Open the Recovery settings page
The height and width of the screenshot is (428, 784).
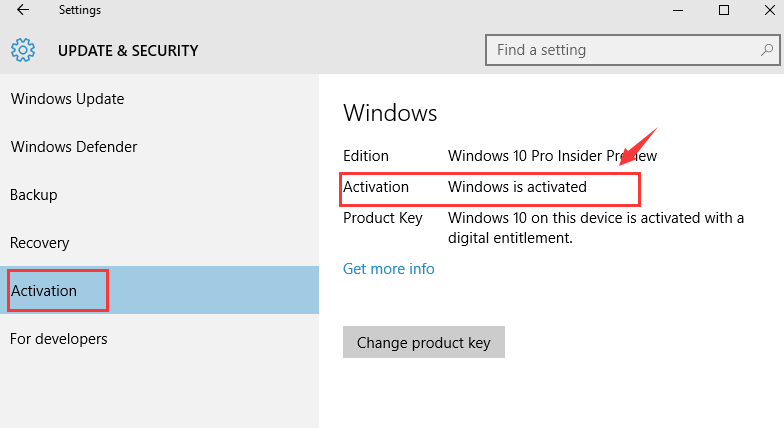pyautogui.click(x=40, y=243)
